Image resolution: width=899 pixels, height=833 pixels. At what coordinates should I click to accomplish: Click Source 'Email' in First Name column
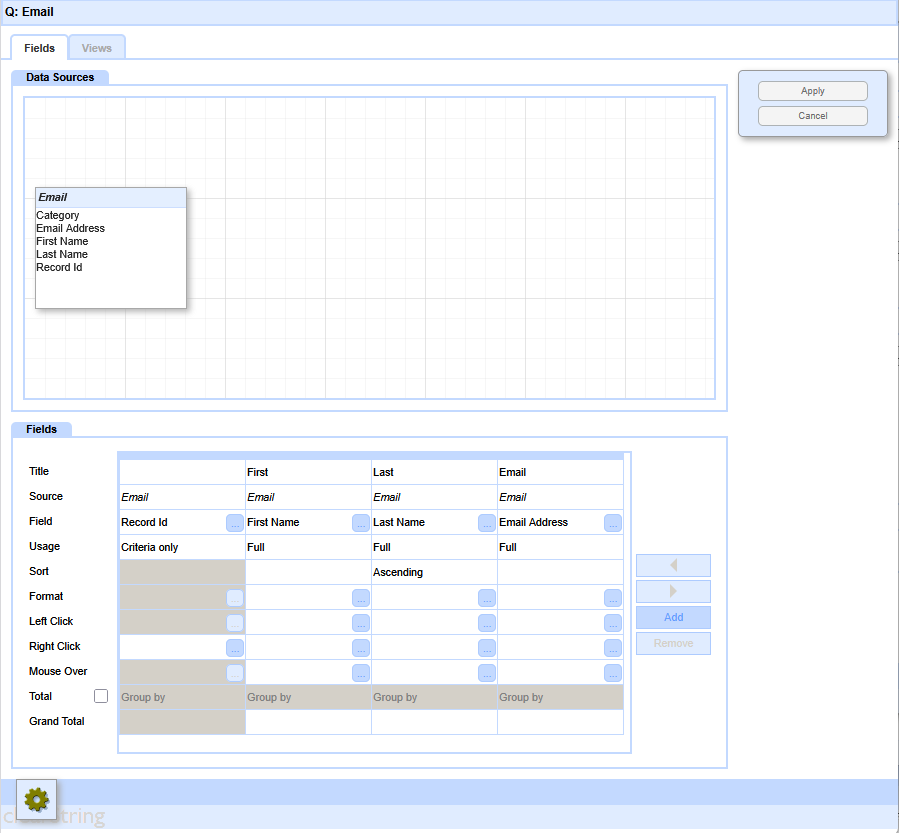pyautogui.click(x=308, y=497)
